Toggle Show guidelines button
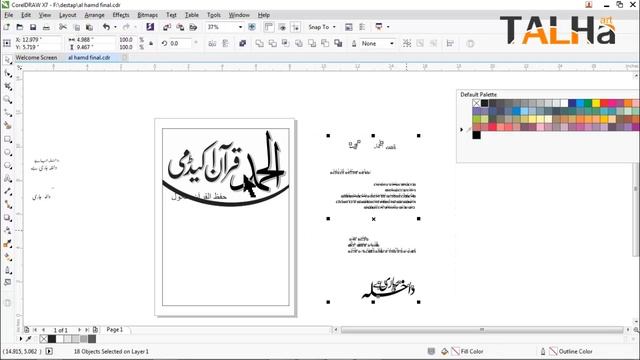This screenshot has height=360, width=640. (x=296, y=27)
